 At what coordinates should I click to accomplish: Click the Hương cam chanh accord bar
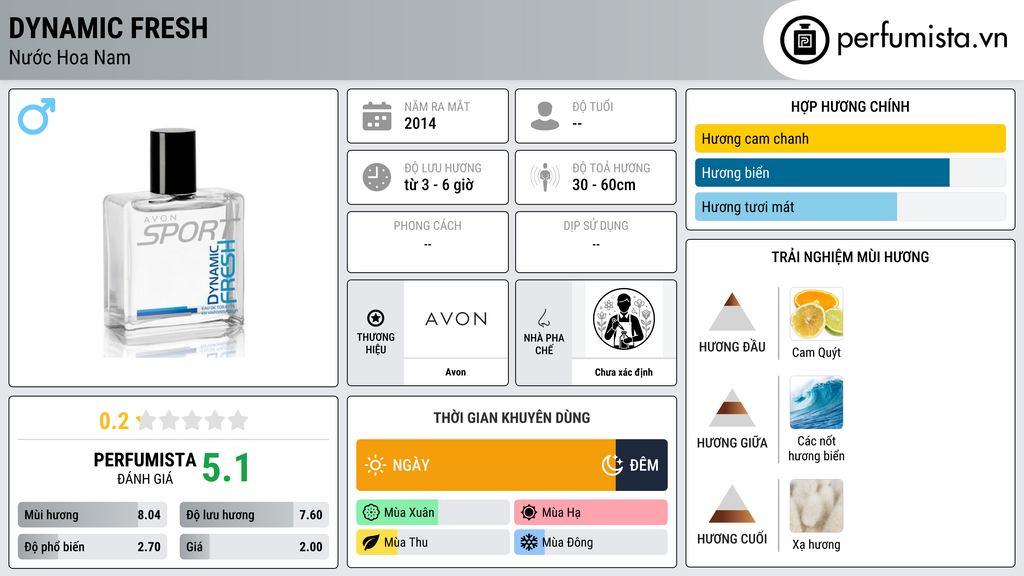pyautogui.click(x=850, y=138)
